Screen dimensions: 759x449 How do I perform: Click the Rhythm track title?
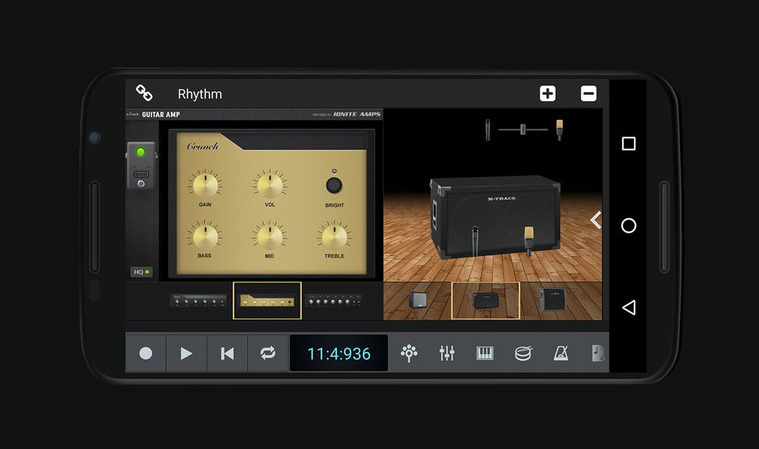pyautogui.click(x=200, y=94)
